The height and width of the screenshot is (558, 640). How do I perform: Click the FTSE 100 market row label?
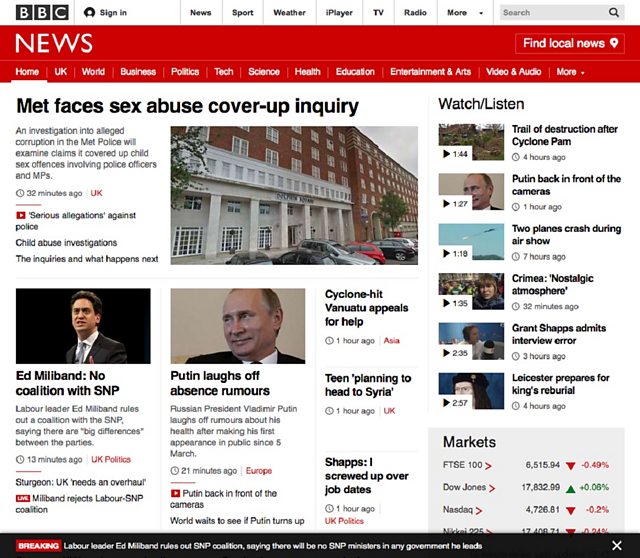click(x=462, y=465)
